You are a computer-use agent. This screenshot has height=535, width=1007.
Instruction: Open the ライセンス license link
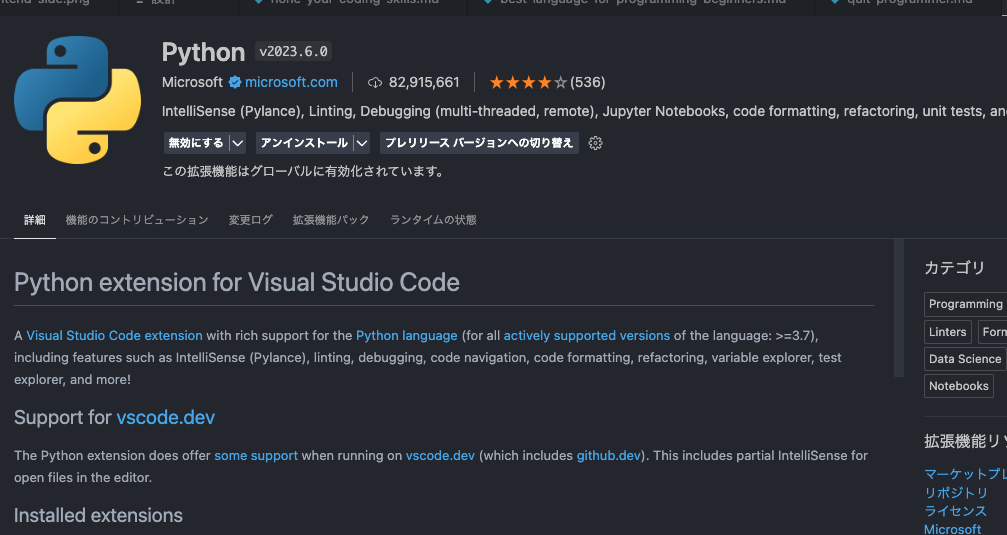pyautogui.click(x=955, y=511)
